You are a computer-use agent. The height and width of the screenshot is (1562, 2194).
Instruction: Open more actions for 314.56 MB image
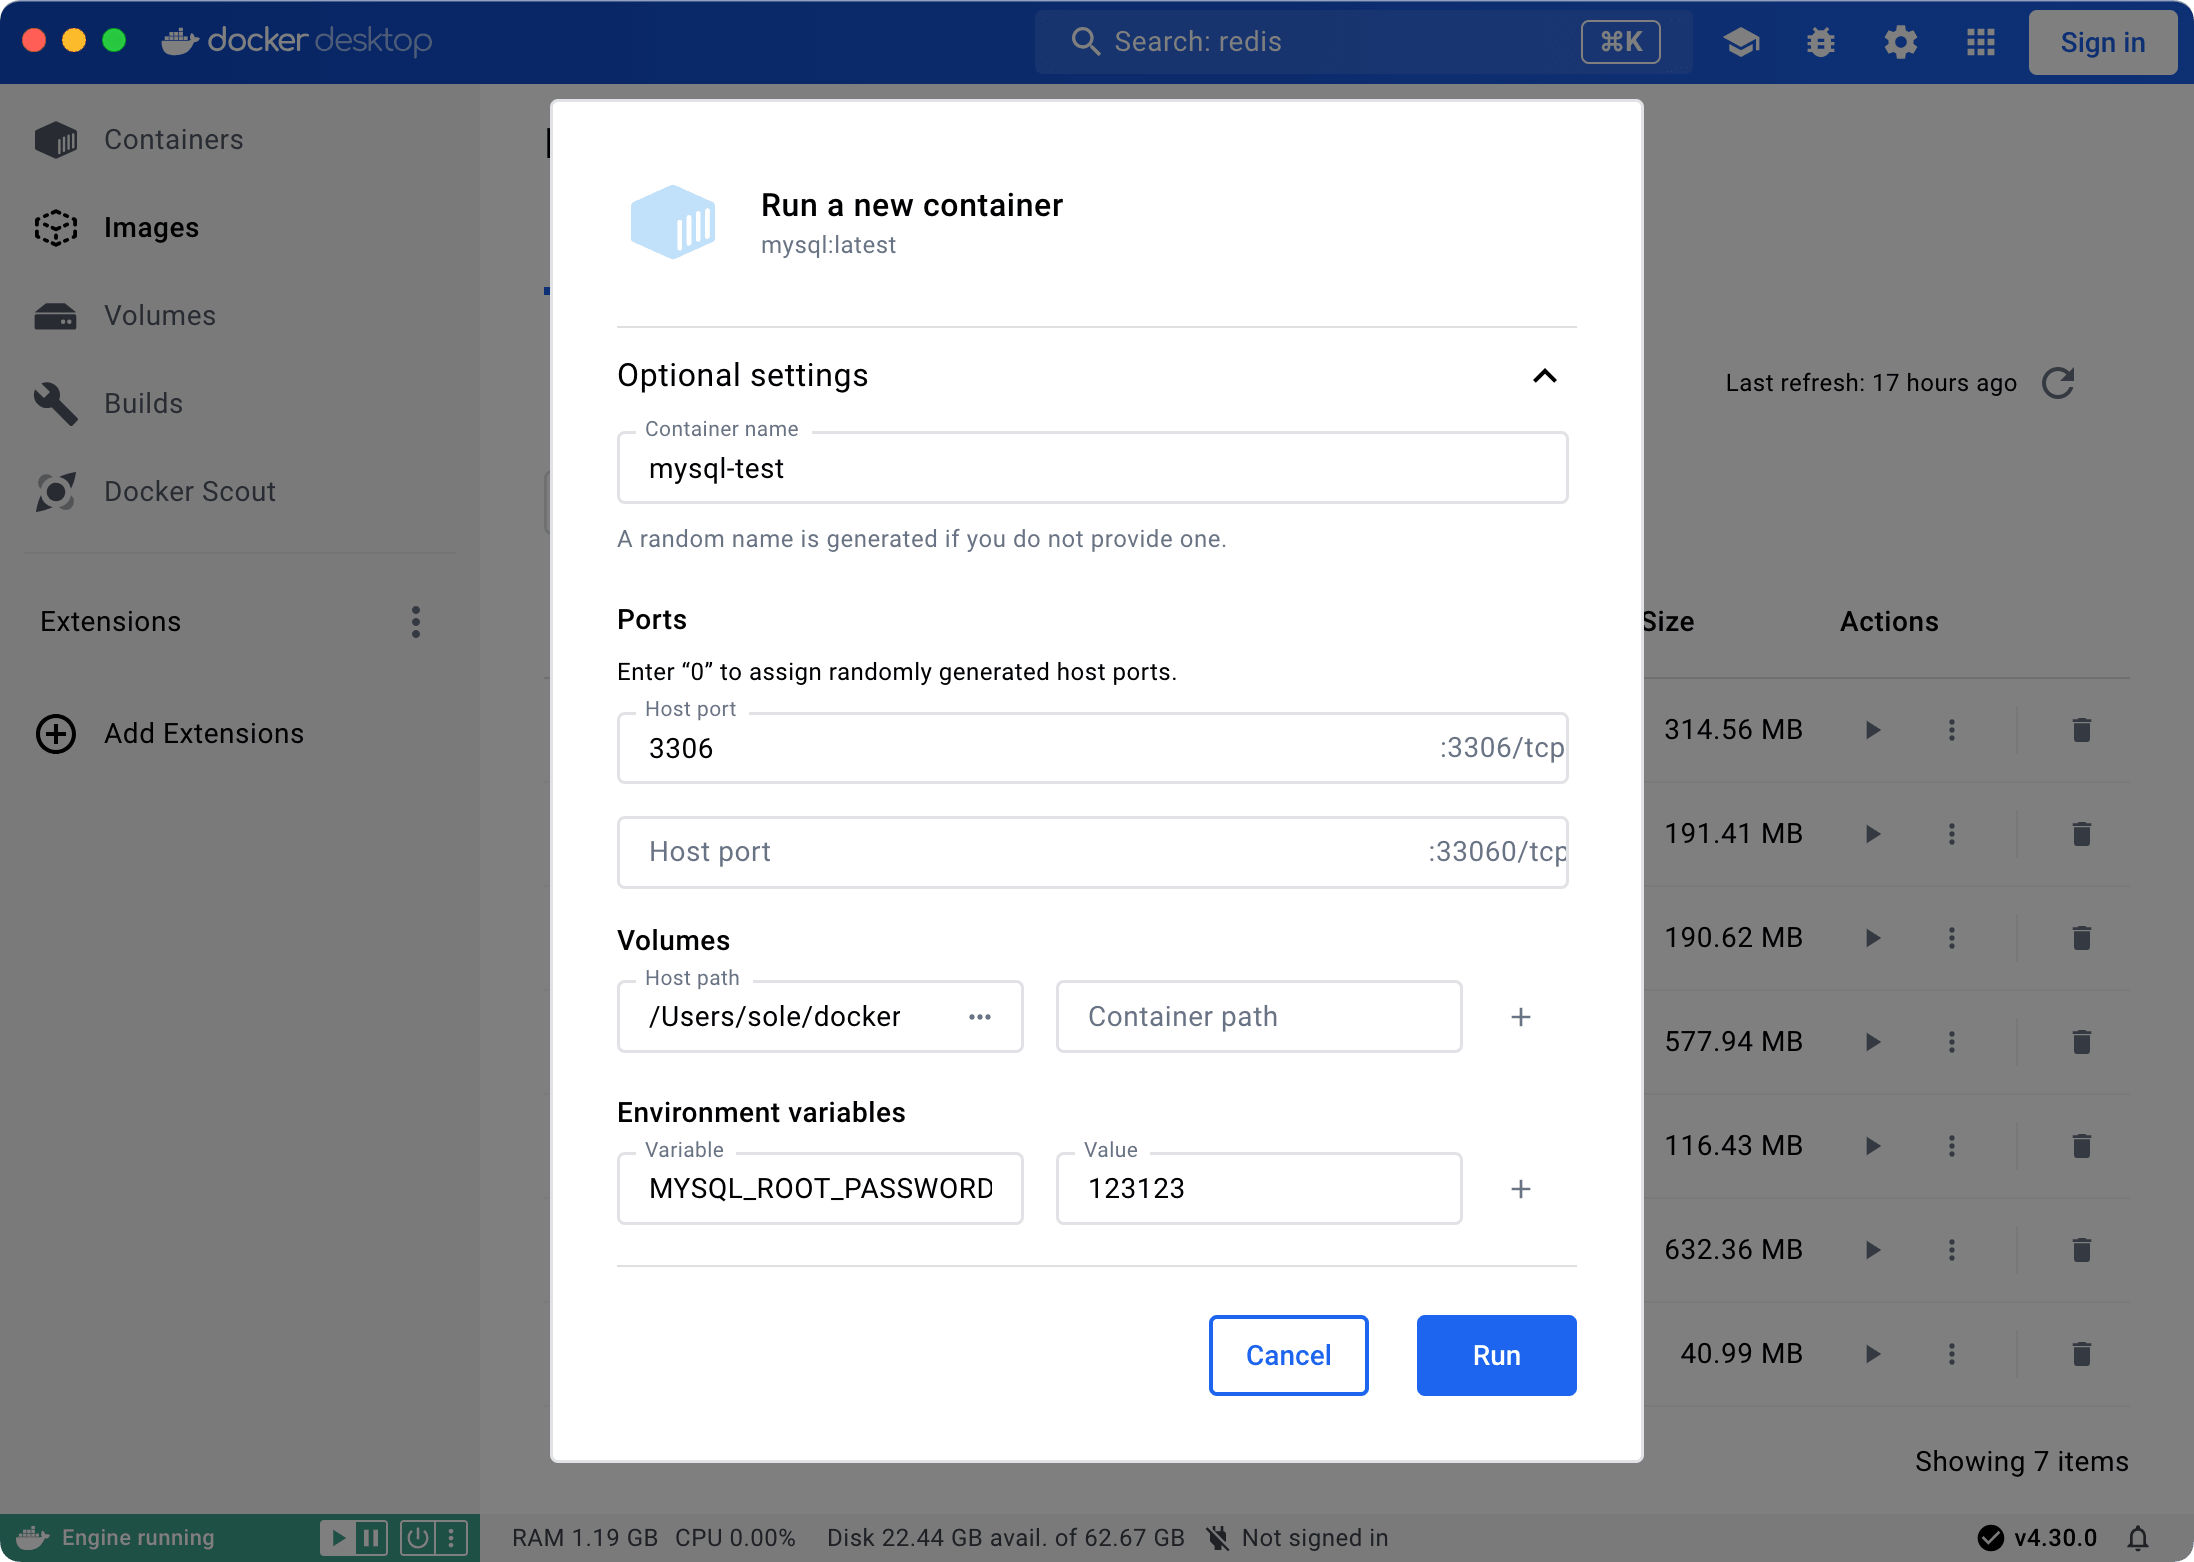(1952, 730)
